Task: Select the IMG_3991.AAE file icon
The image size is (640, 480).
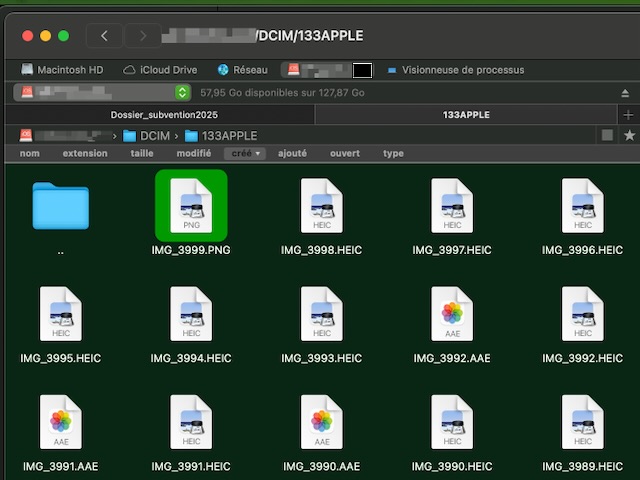Action: pos(61,422)
